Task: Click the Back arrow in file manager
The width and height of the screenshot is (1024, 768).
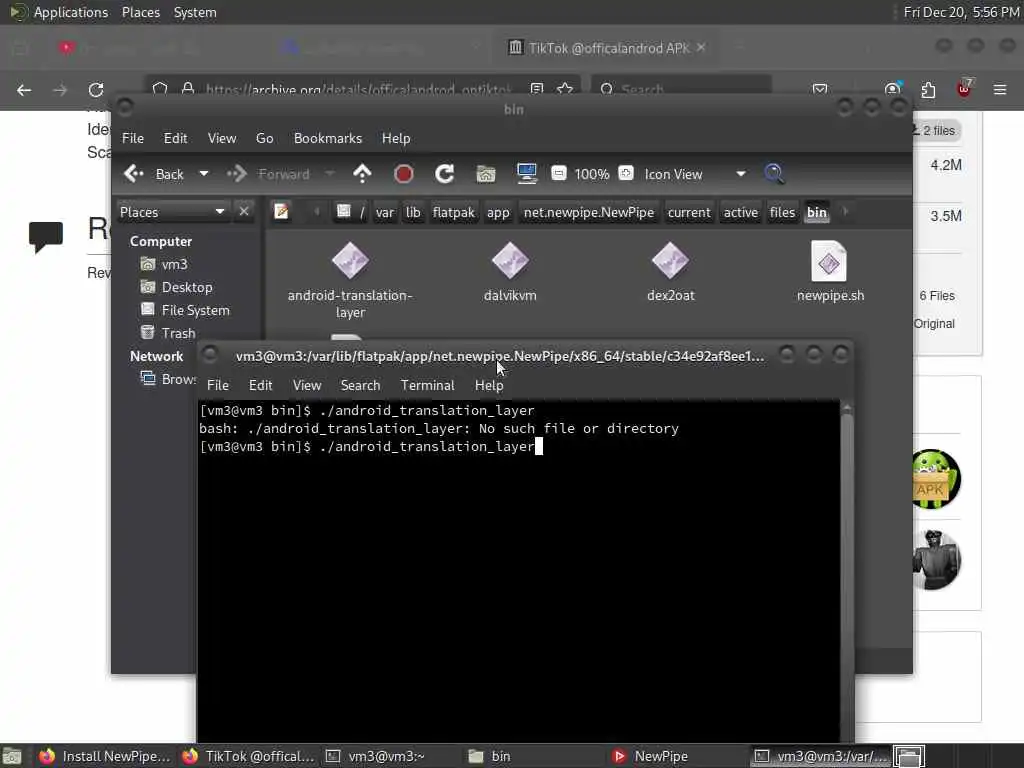Action: [x=154, y=174]
